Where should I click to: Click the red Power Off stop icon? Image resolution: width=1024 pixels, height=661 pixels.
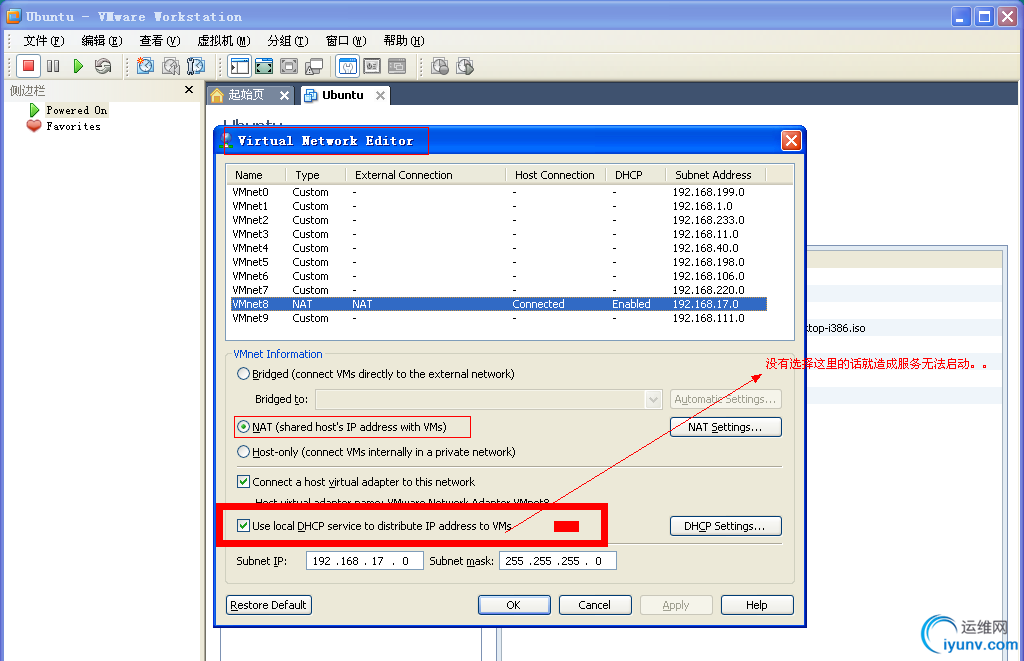[28, 66]
